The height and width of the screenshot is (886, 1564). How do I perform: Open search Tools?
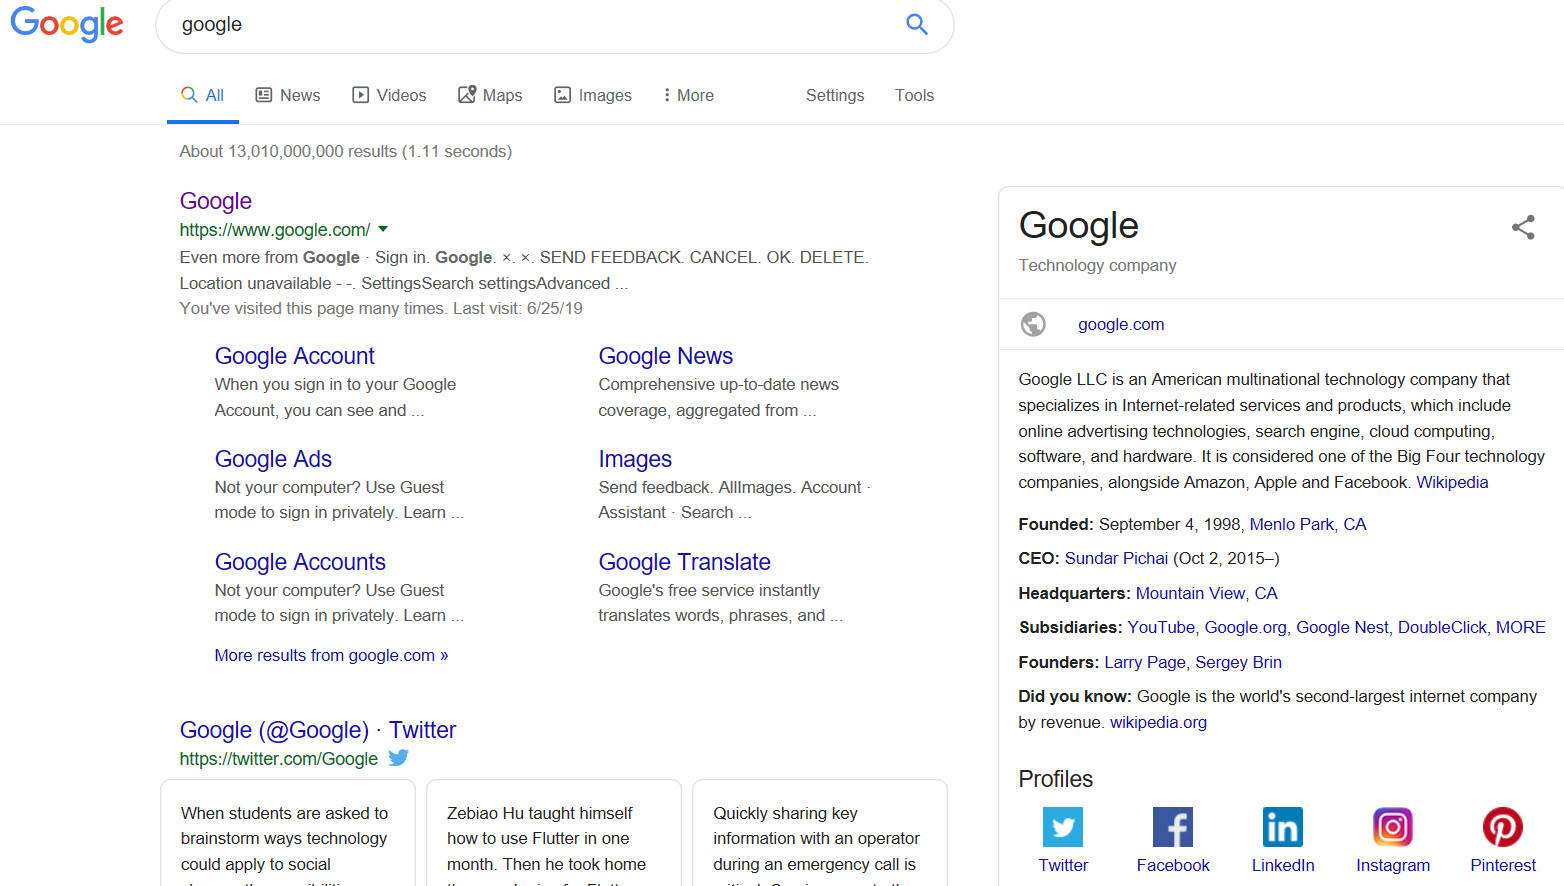pos(914,95)
